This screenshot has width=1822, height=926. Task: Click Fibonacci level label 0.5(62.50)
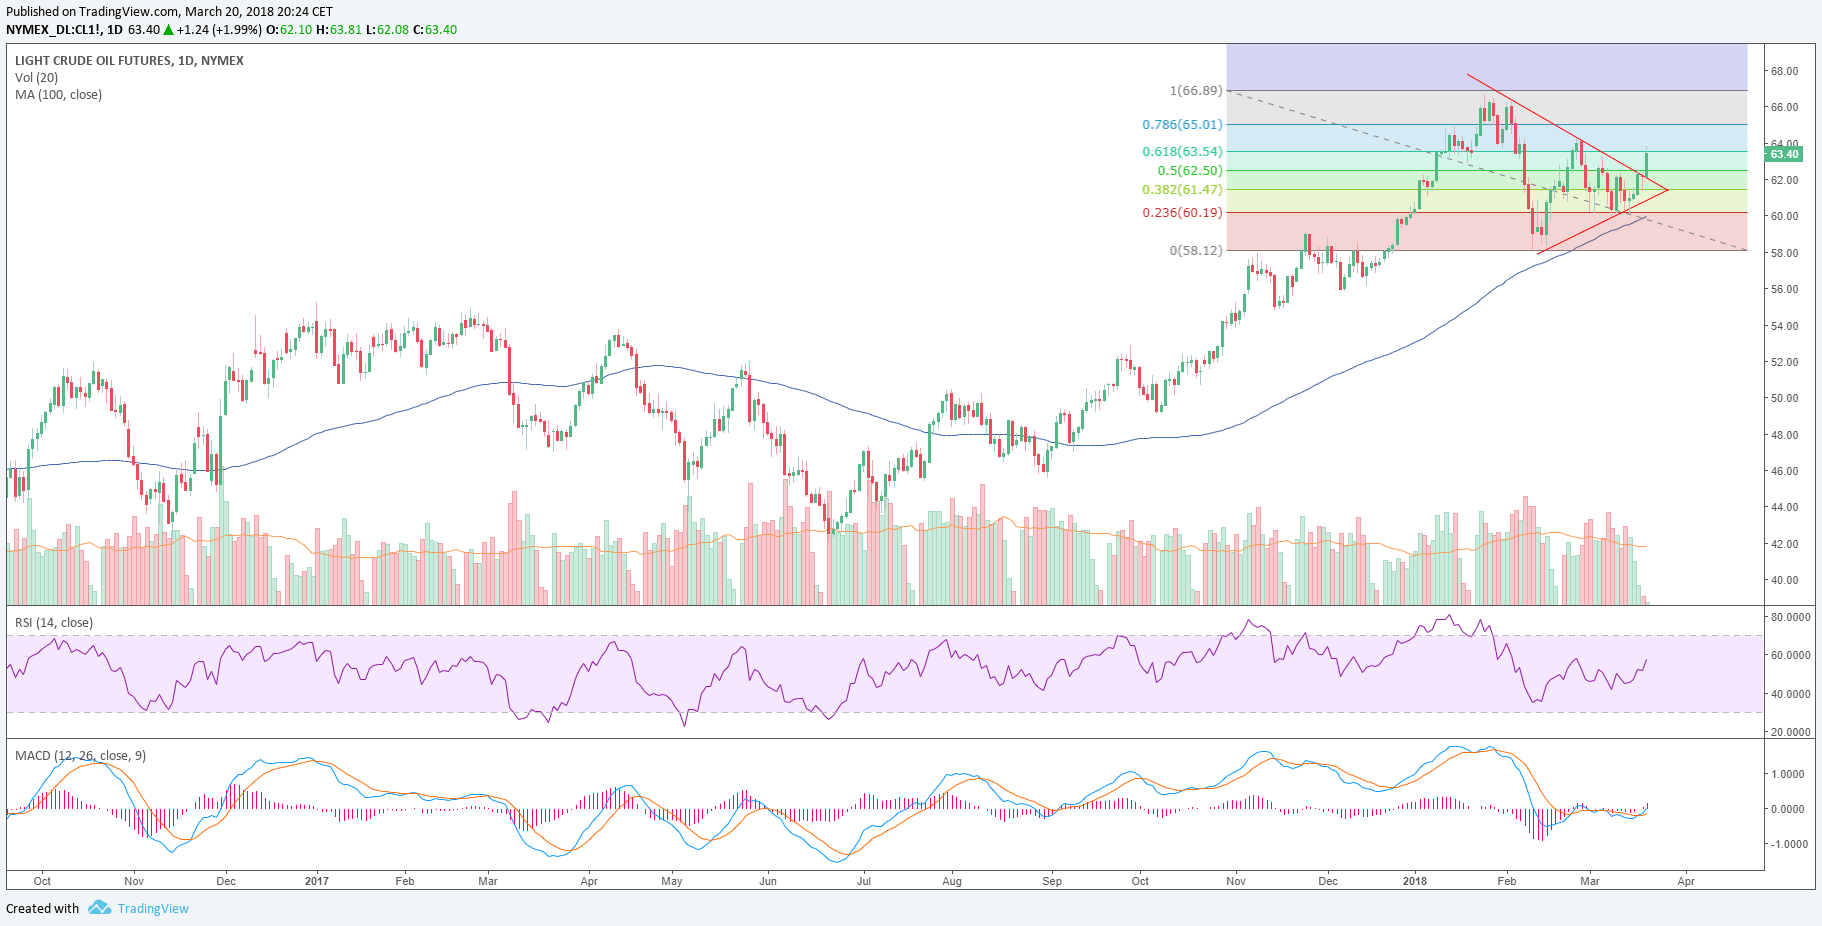click(1190, 170)
